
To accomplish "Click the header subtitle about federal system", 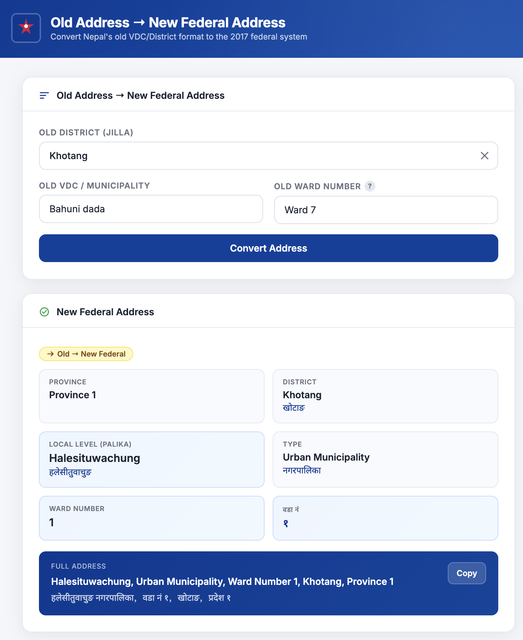I will (x=179, y=37).
